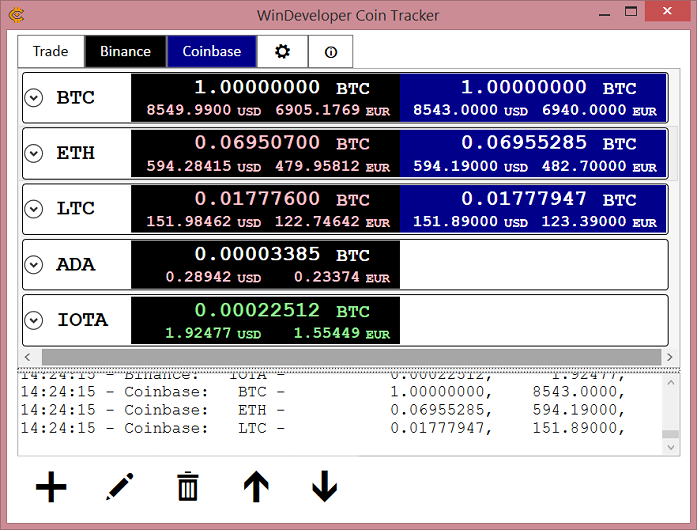Maximize the Coin Tracker window

631,12
